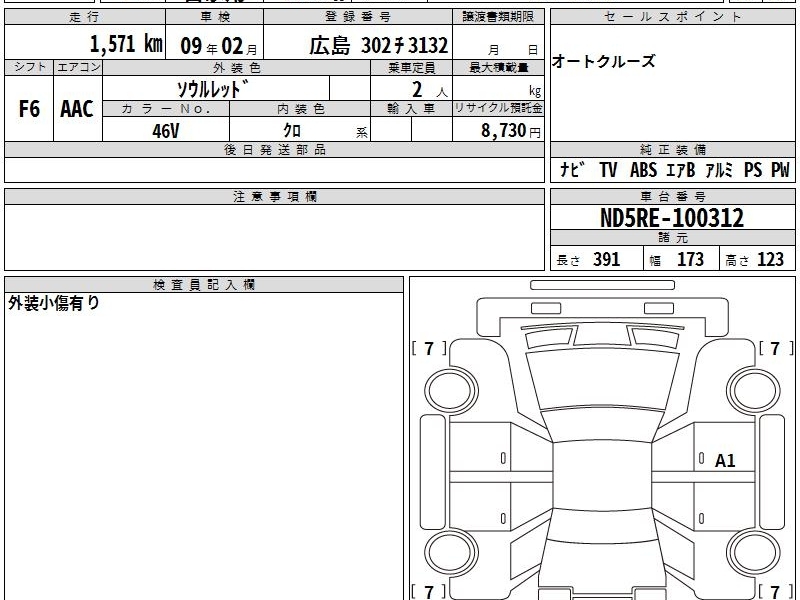Select sales point オートクルーズ
This screenshot has height=600, width=800.
(603, 61)
